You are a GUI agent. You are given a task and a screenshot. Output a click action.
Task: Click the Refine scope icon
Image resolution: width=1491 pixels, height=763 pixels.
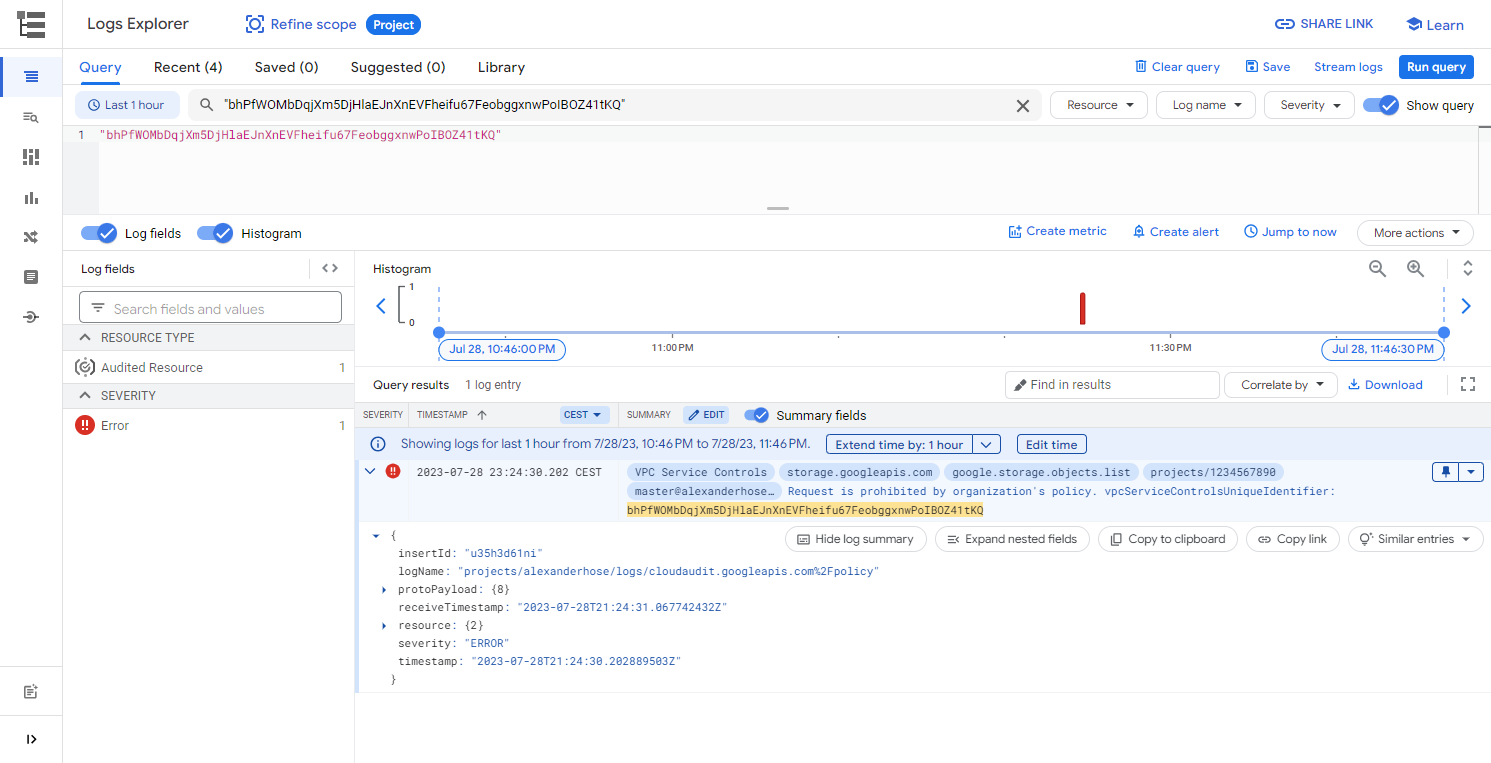255,24
